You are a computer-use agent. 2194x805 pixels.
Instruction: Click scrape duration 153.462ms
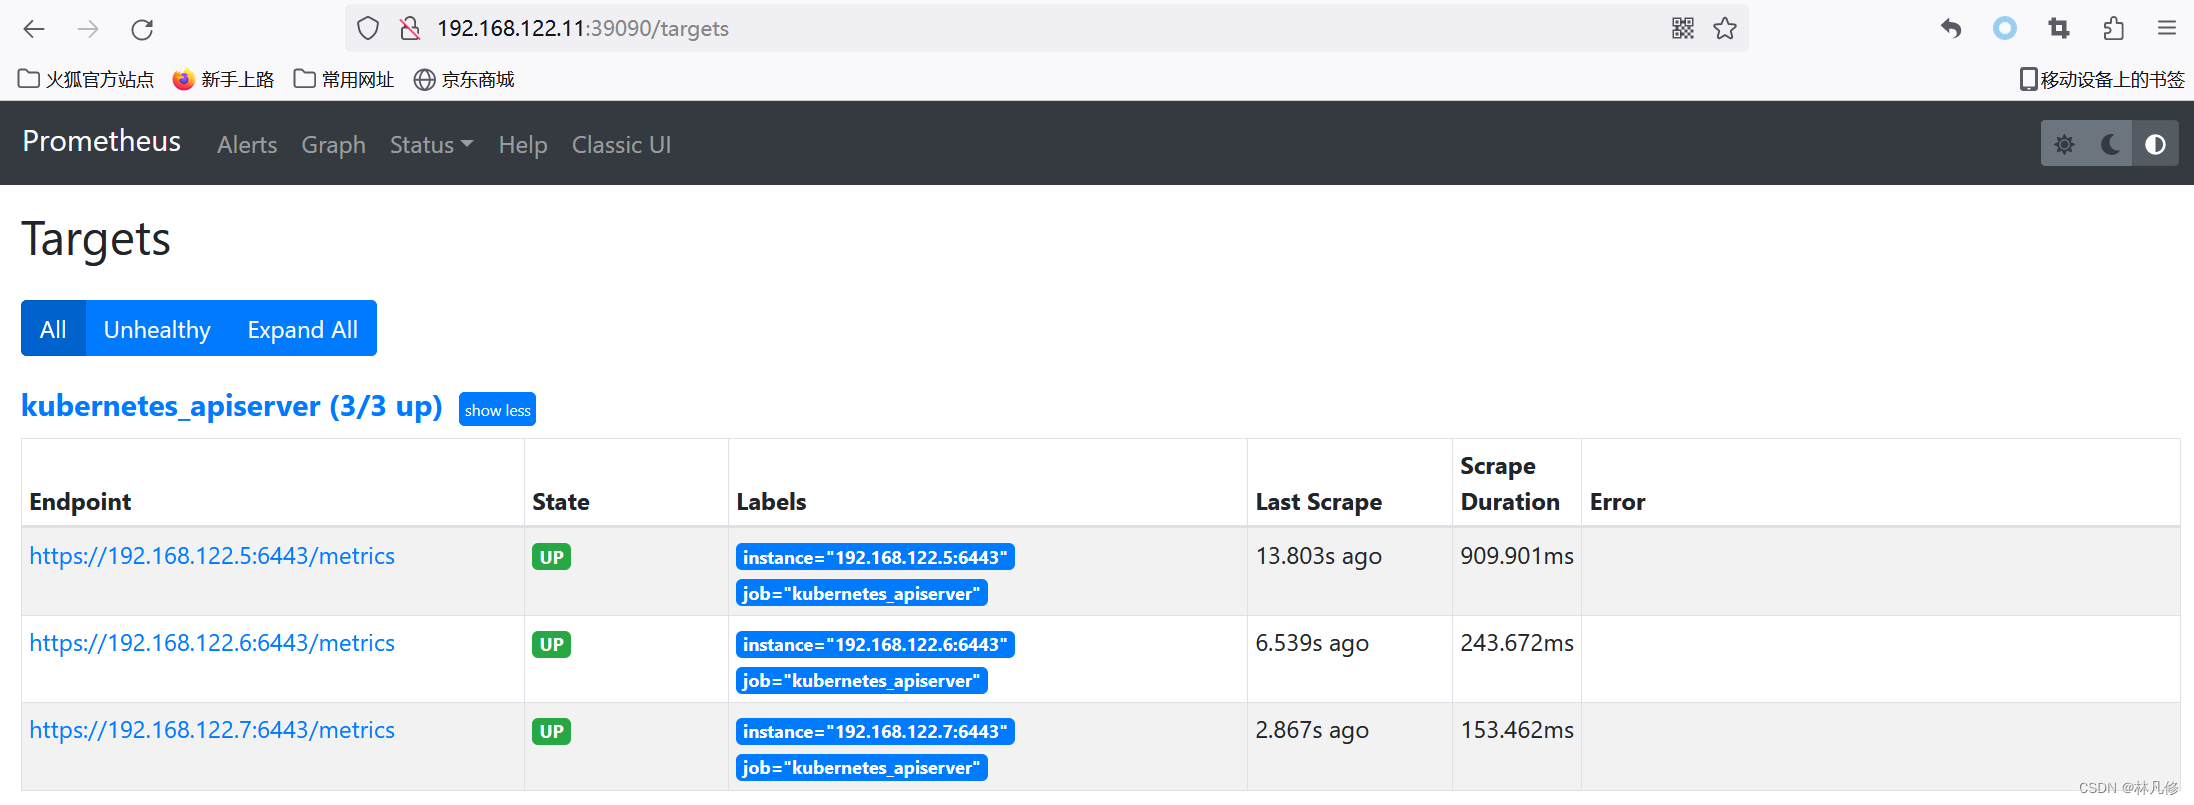[x=1517, y=730]
